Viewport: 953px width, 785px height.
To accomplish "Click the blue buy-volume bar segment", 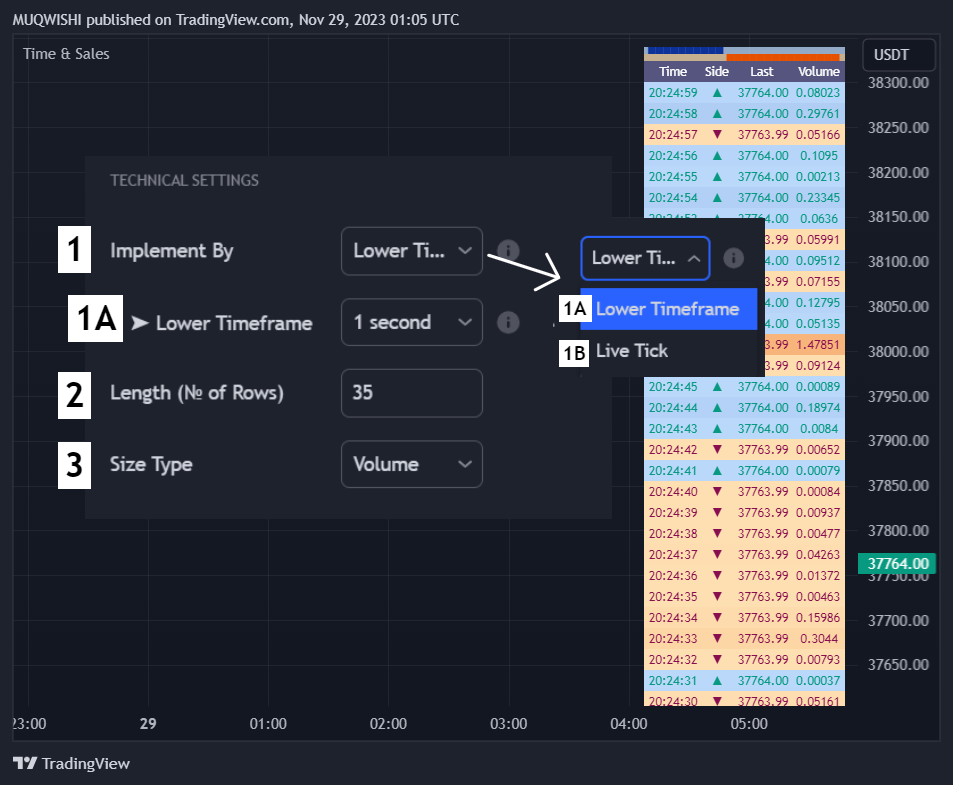I will 684,50.
